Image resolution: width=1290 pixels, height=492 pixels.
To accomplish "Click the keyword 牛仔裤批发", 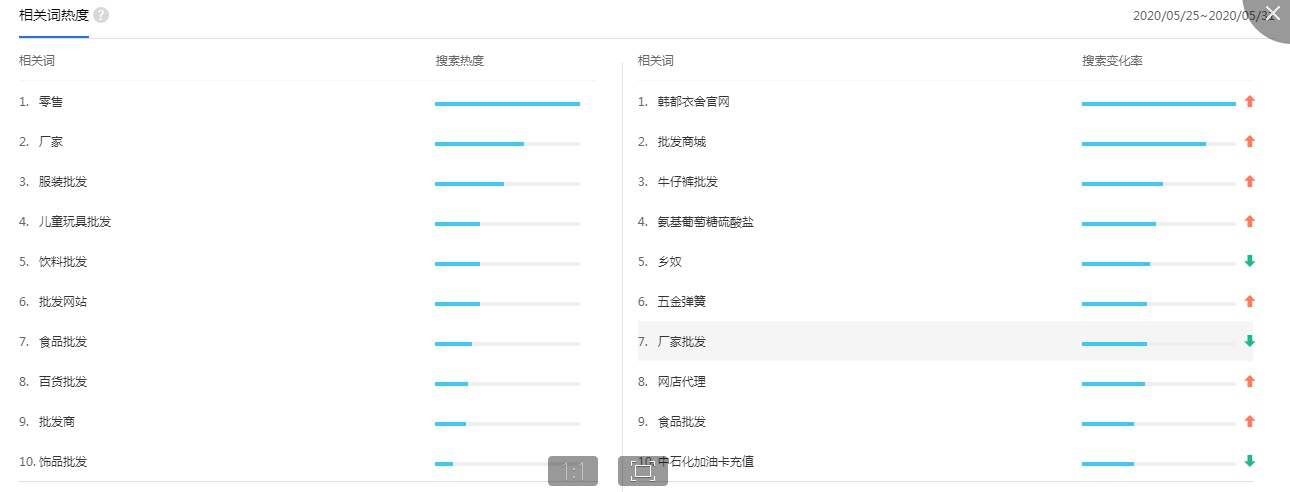I will coord(688,182).
